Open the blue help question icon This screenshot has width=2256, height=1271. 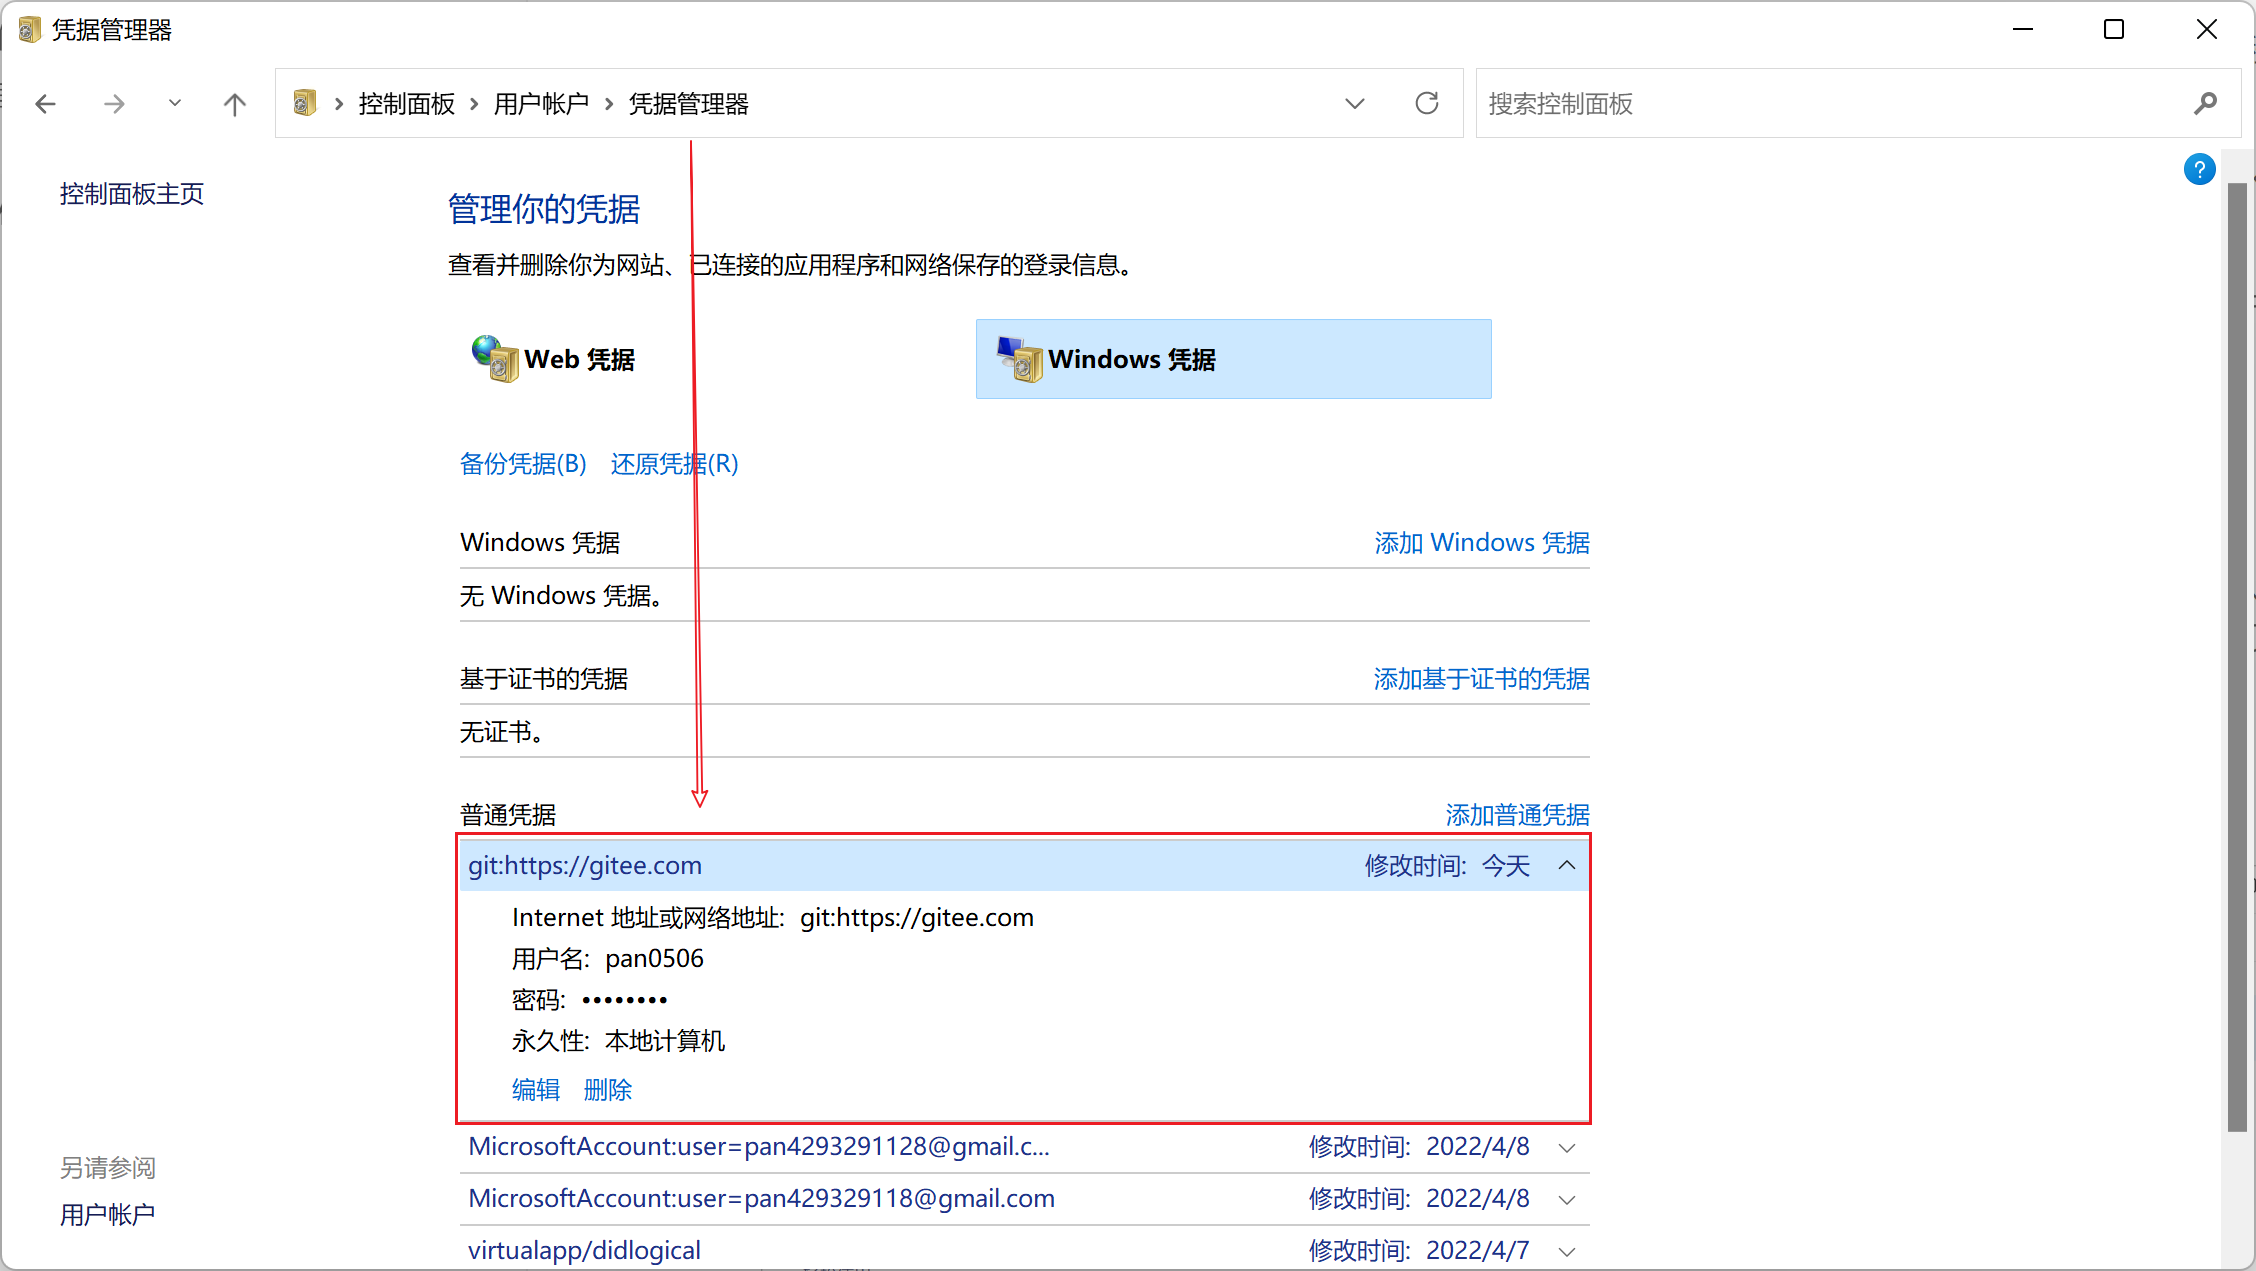[2199, 169]
